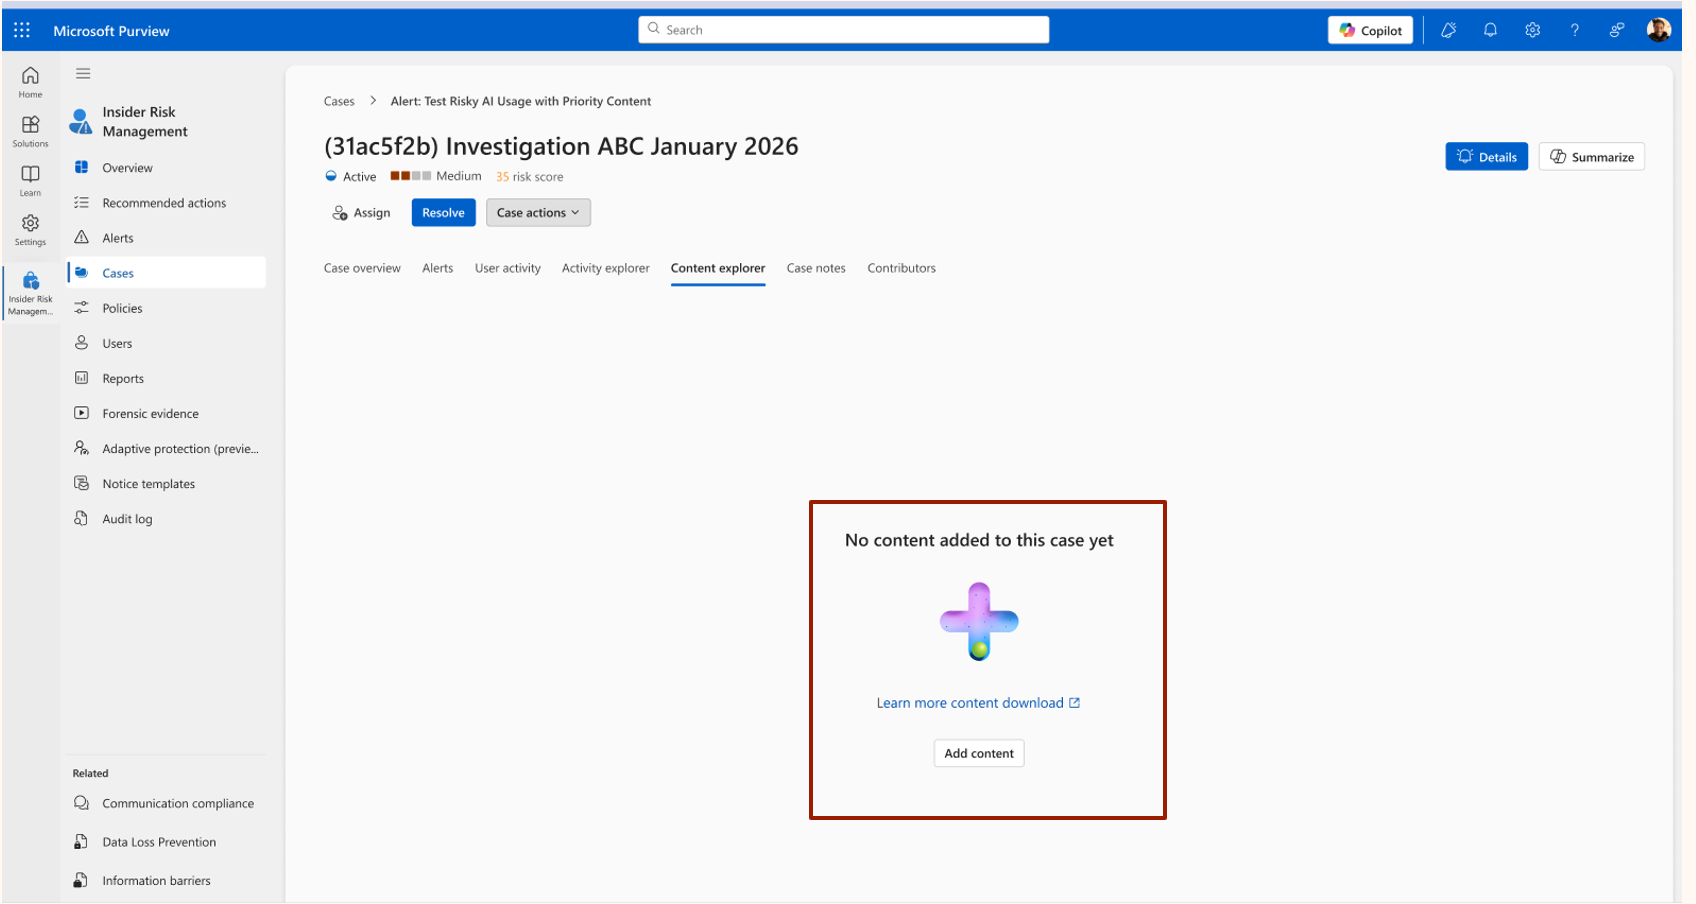Expand the Case actions dropdown

[x=538, y=213]
